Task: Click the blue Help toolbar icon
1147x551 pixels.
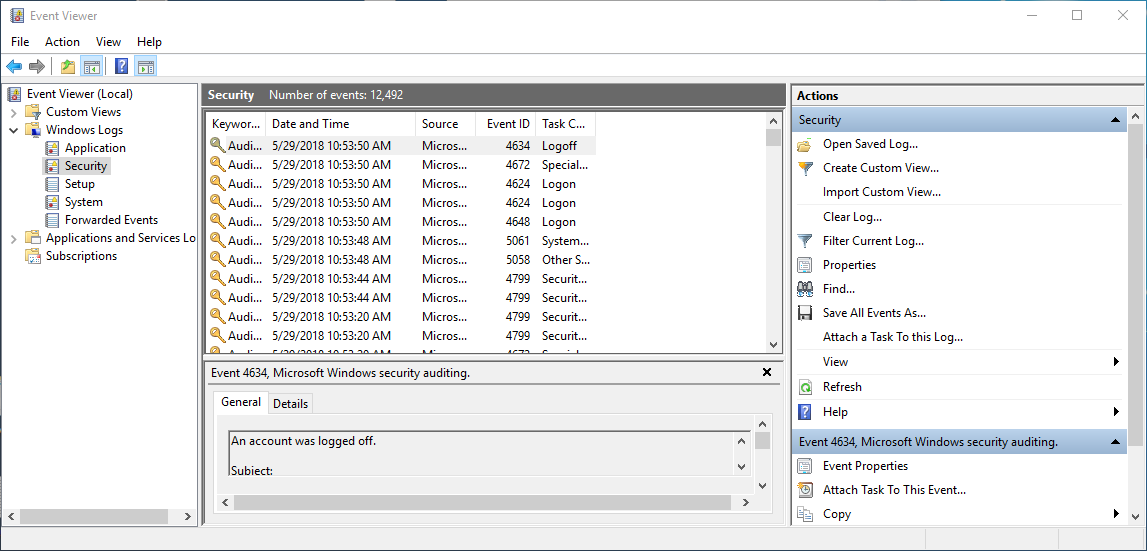Action: pyautogui.click(x=121, y=67)
